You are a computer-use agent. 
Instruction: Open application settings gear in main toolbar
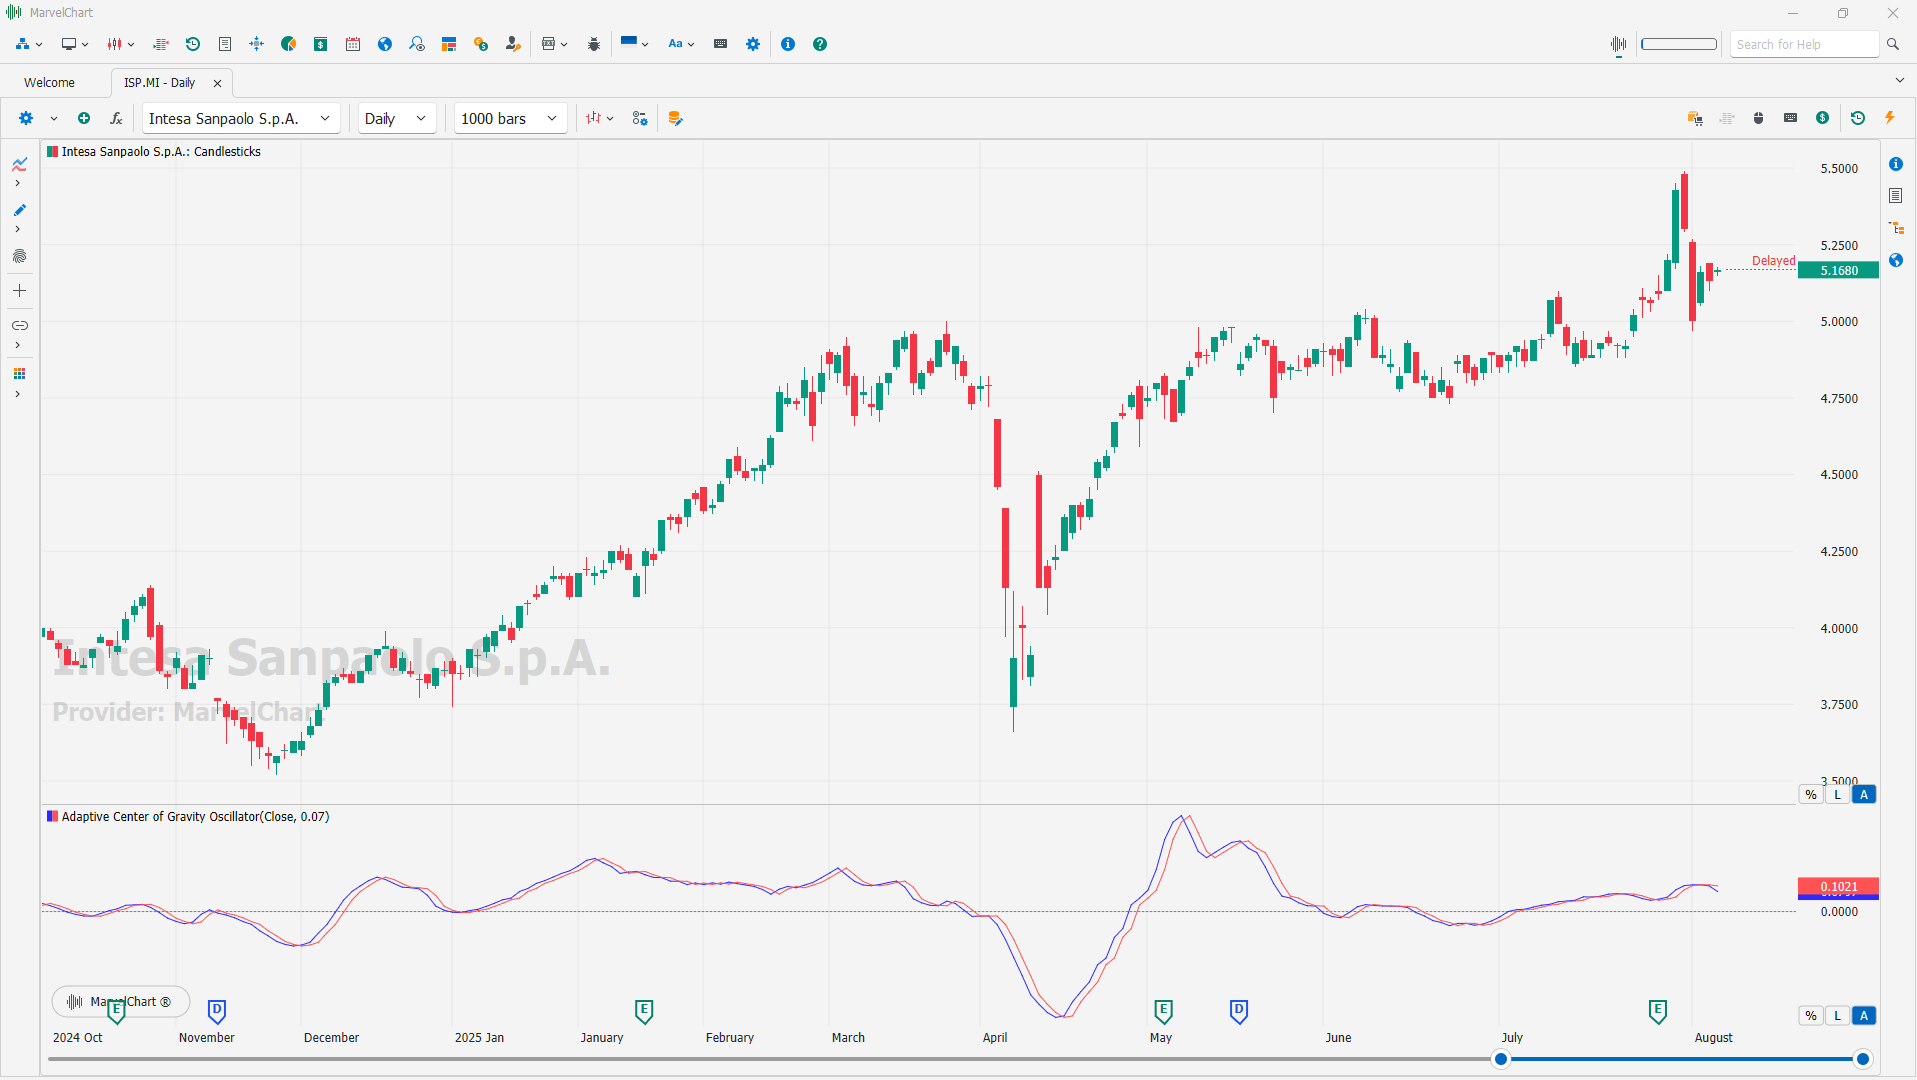click(x=753, y=44)
